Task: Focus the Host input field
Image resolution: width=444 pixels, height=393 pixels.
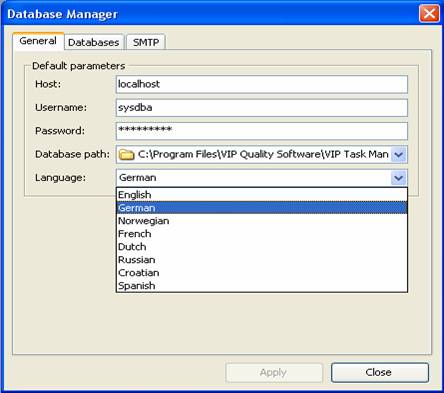Action: click(x=262, y=84)
